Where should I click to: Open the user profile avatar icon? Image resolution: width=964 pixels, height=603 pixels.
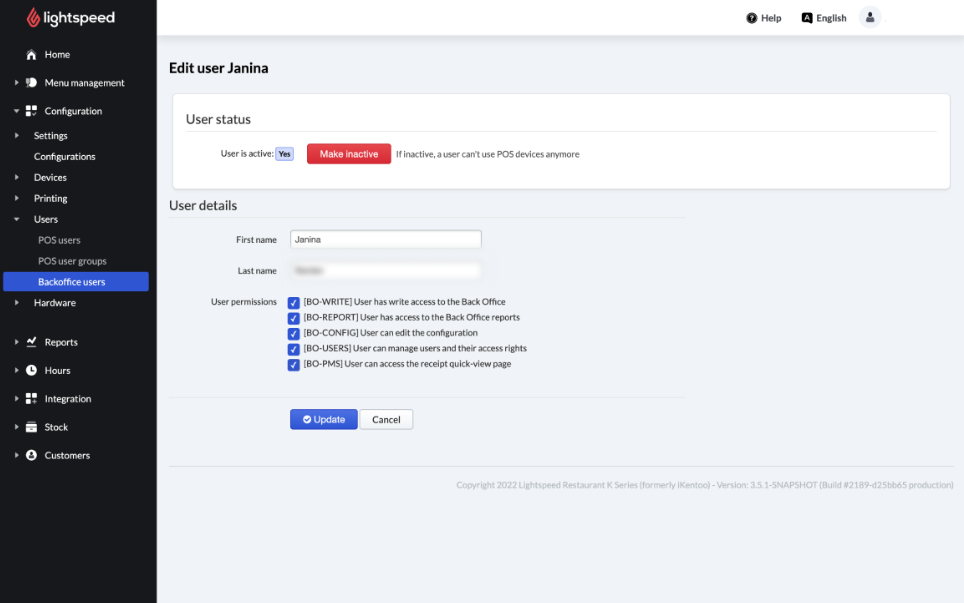(x=870, y=18)
